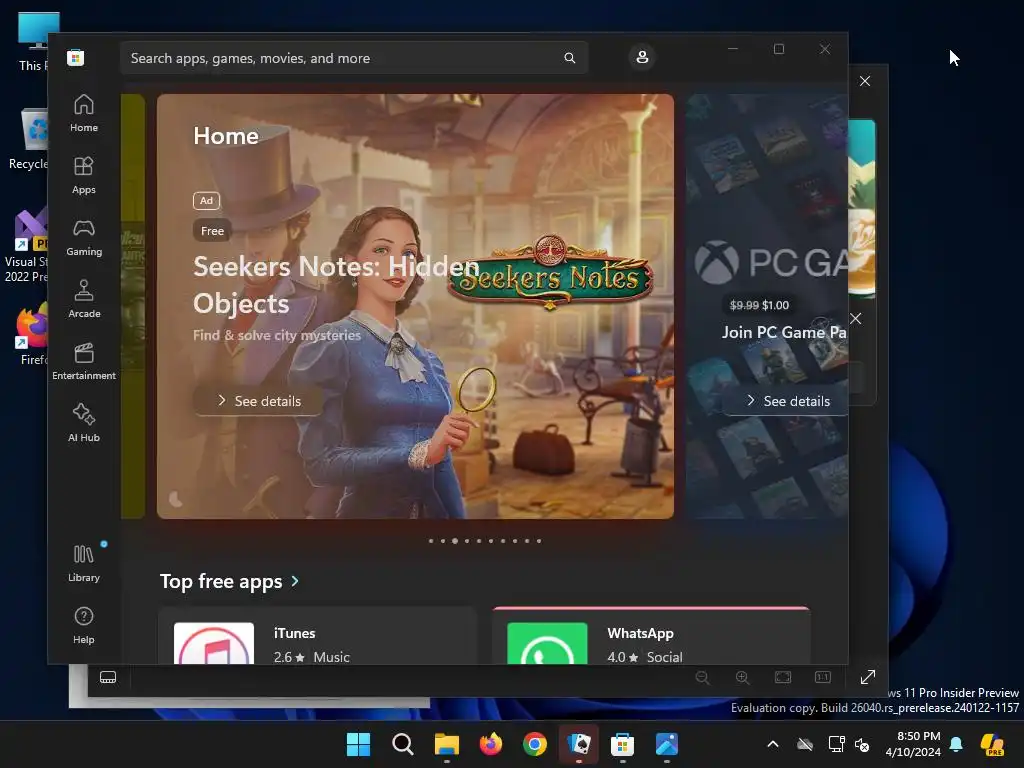Open the Top free apps heading
1024x768 pixels.
[221, 581]
